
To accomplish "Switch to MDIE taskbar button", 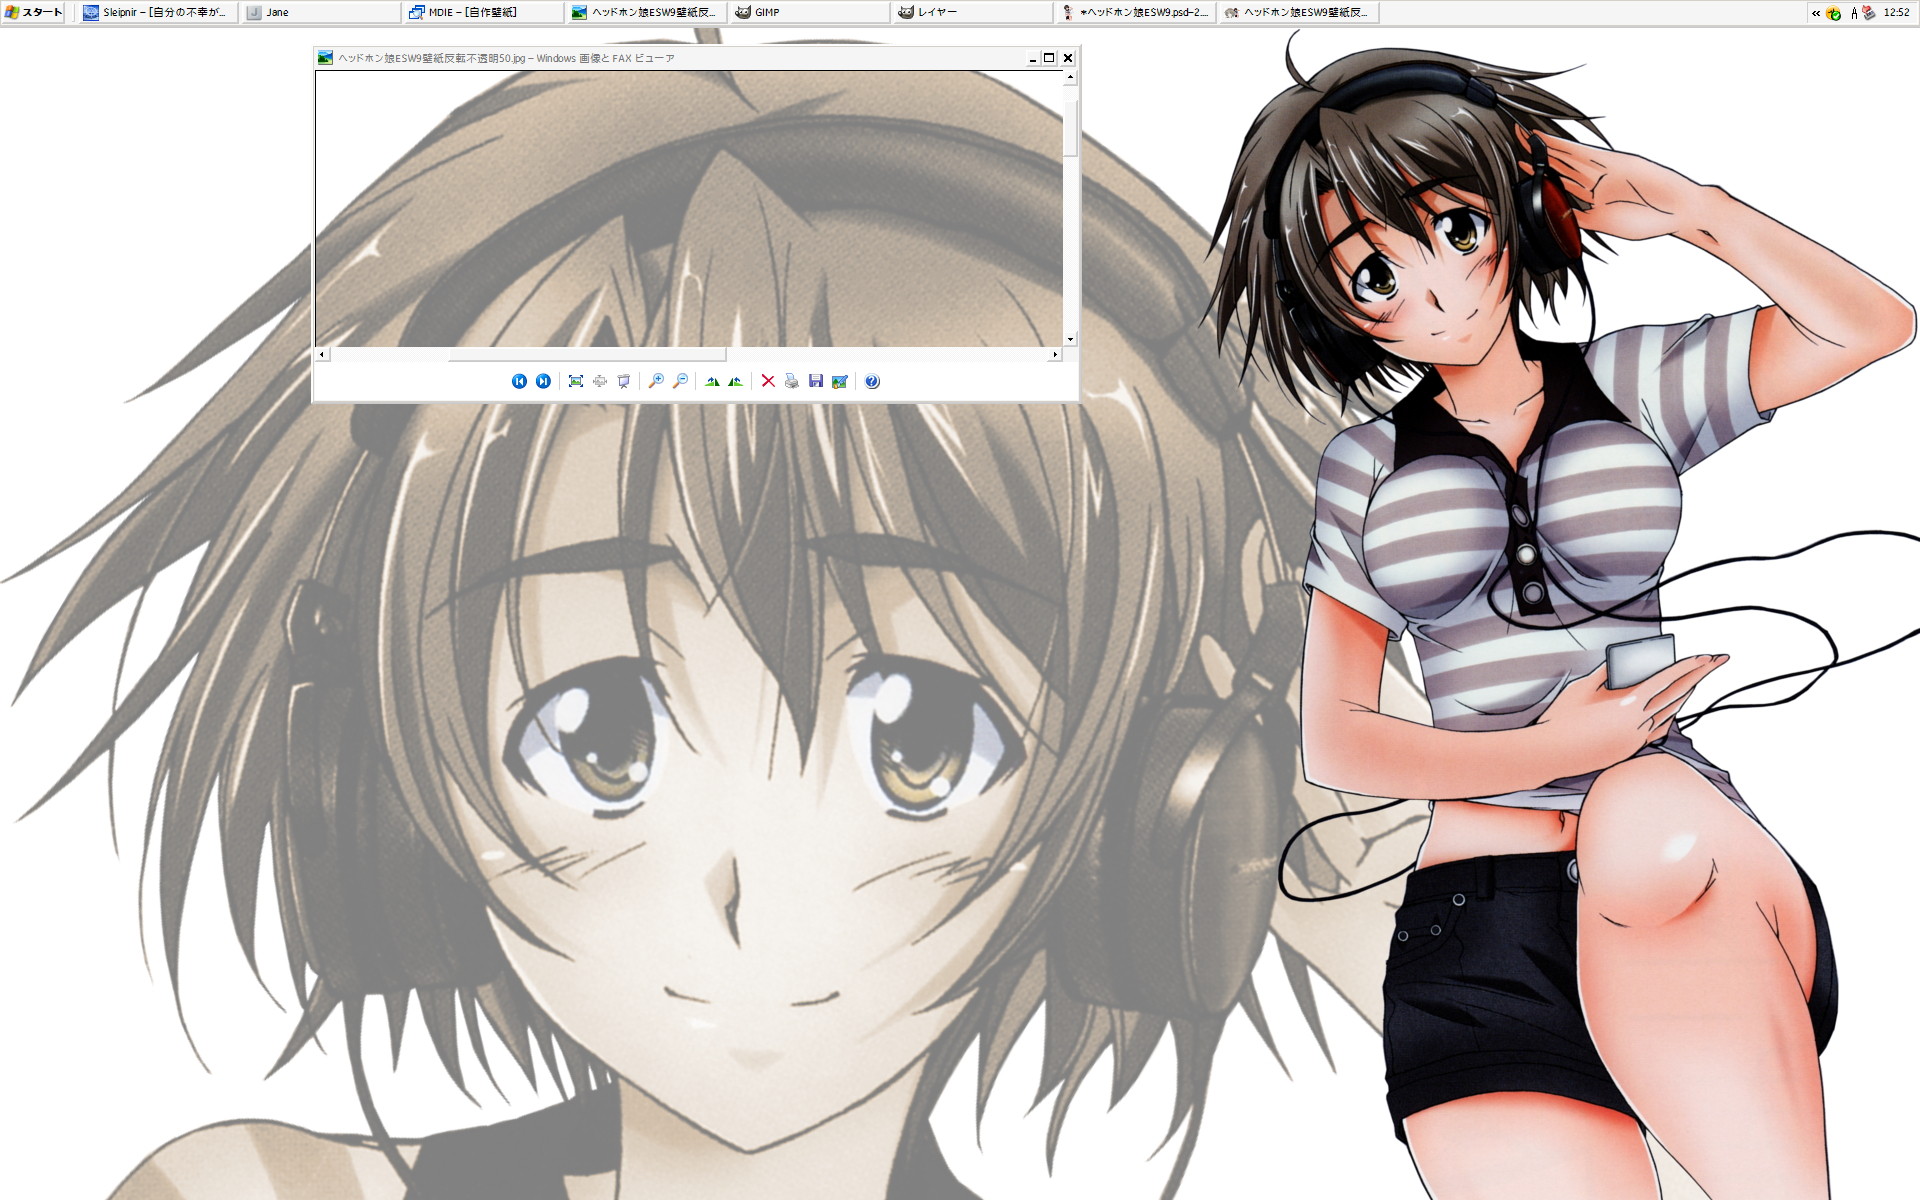I will click(483, 12).
